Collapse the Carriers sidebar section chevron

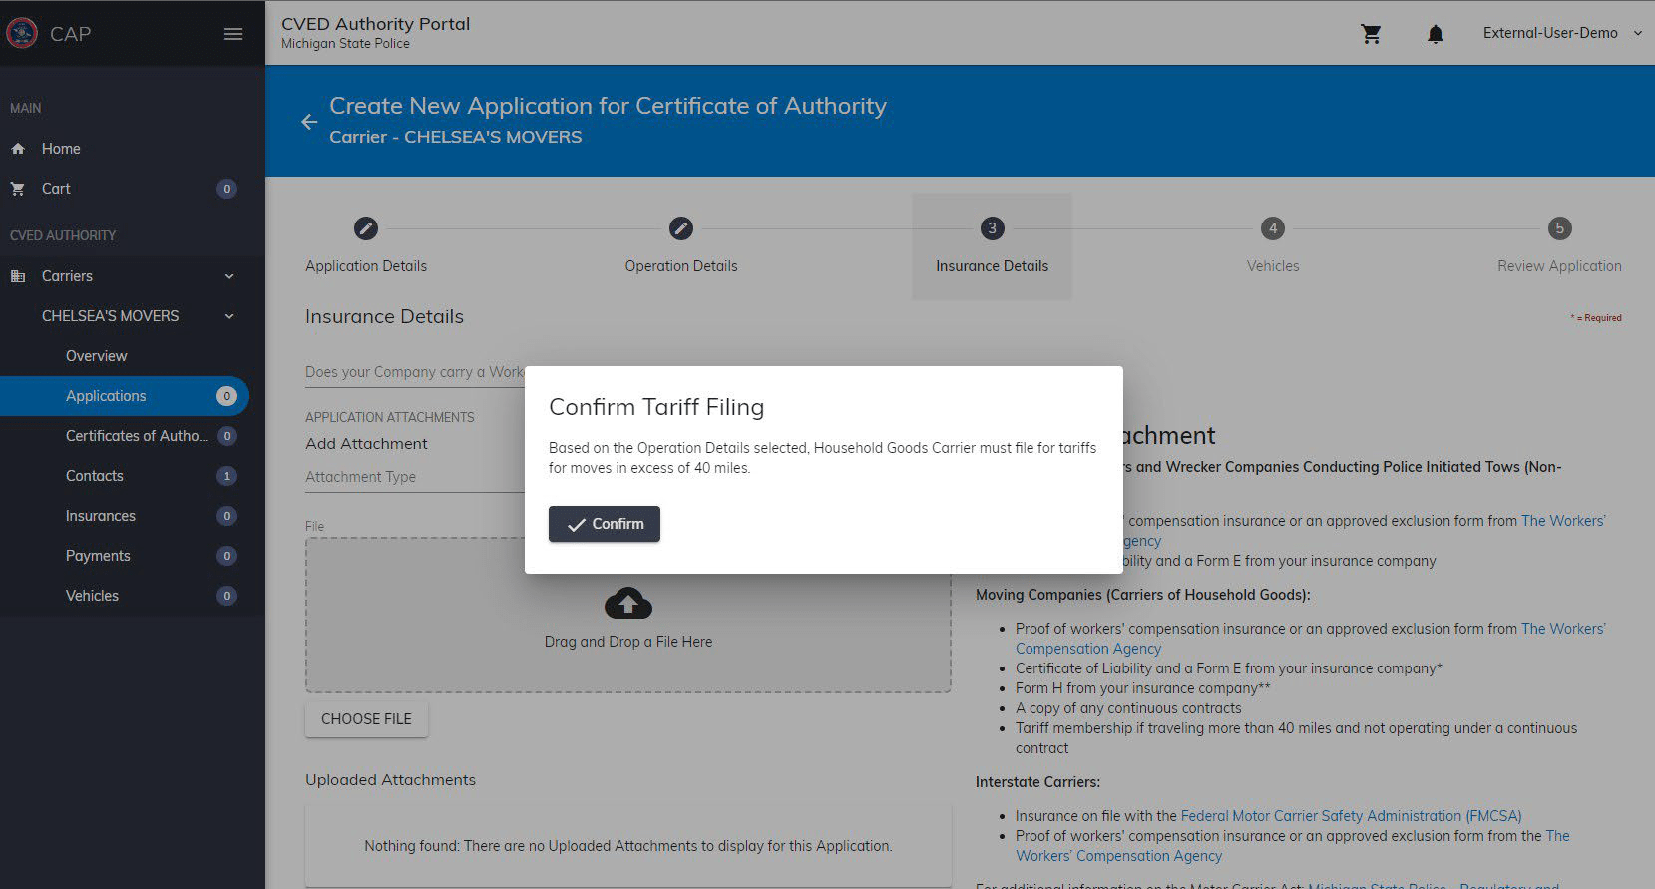229,276
